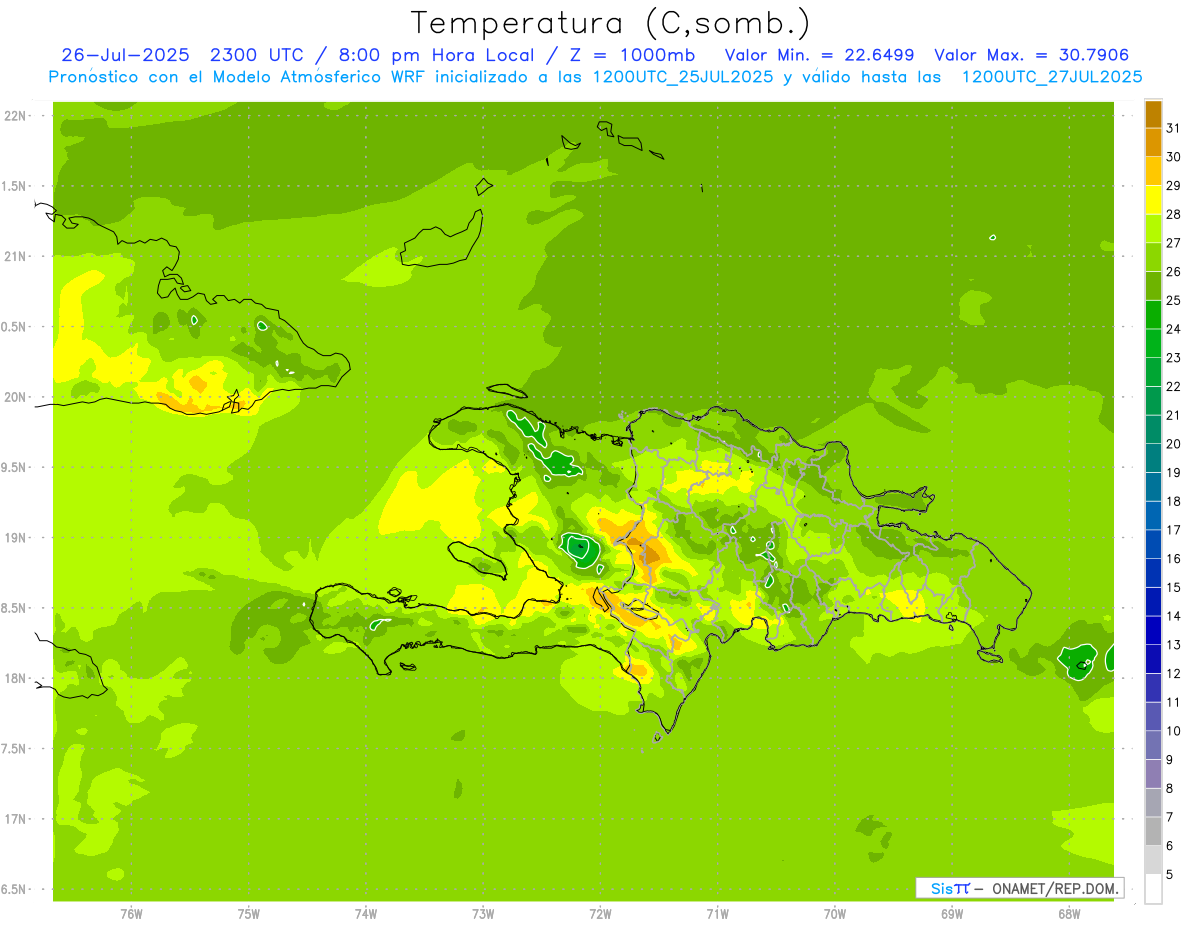The image size is (1200, 927).
Task: Click the "75W" longitude axis label
Action: [249, 914]
